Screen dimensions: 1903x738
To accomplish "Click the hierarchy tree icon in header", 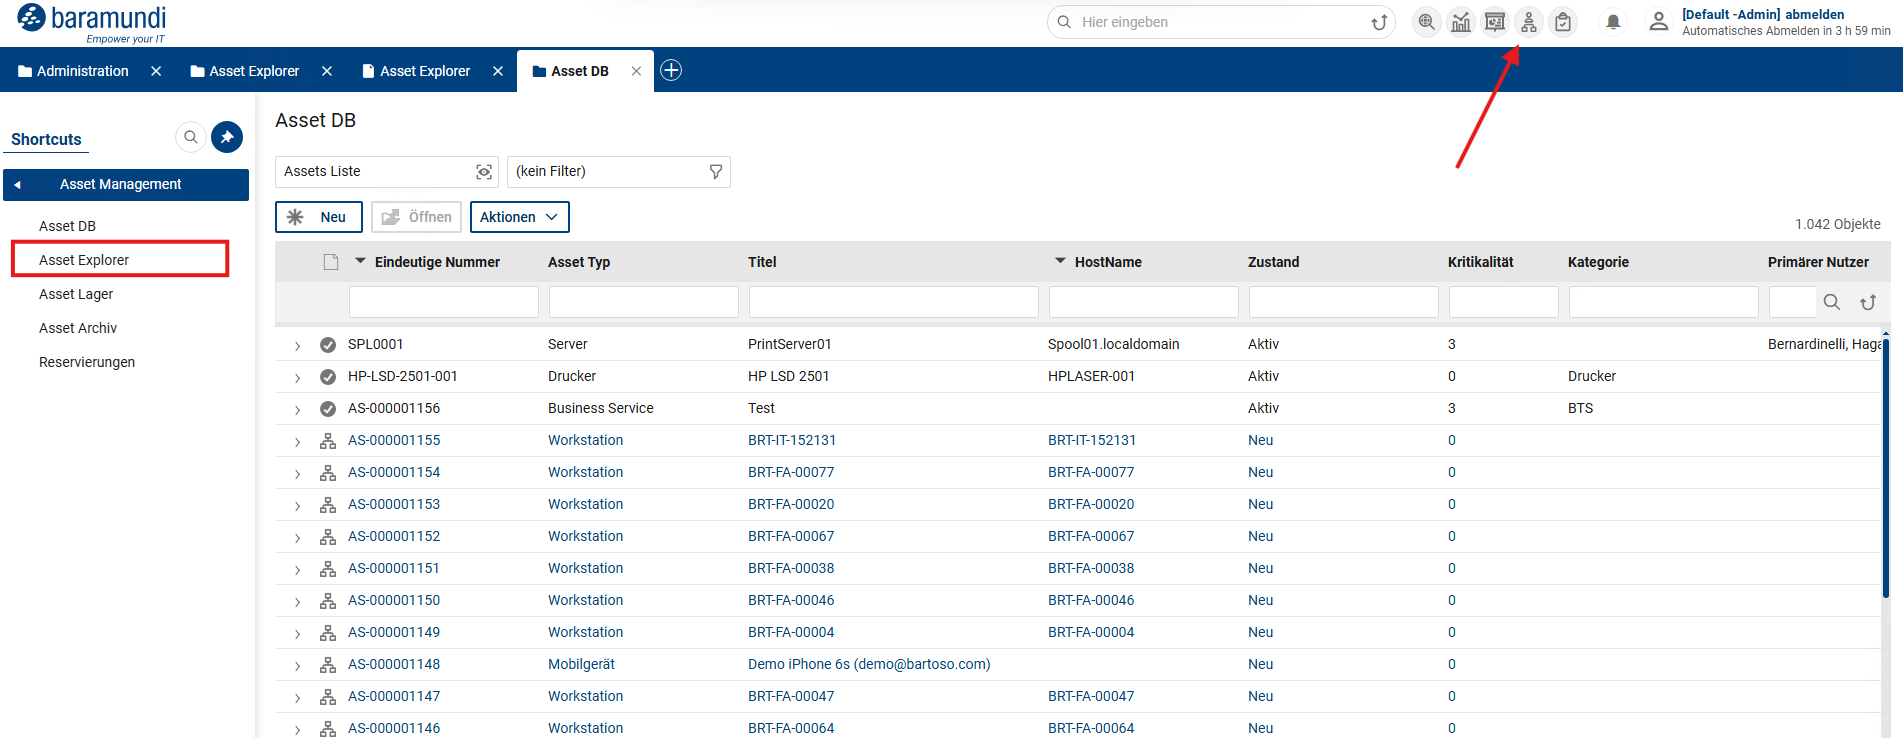I will (x=1529, y=22).
